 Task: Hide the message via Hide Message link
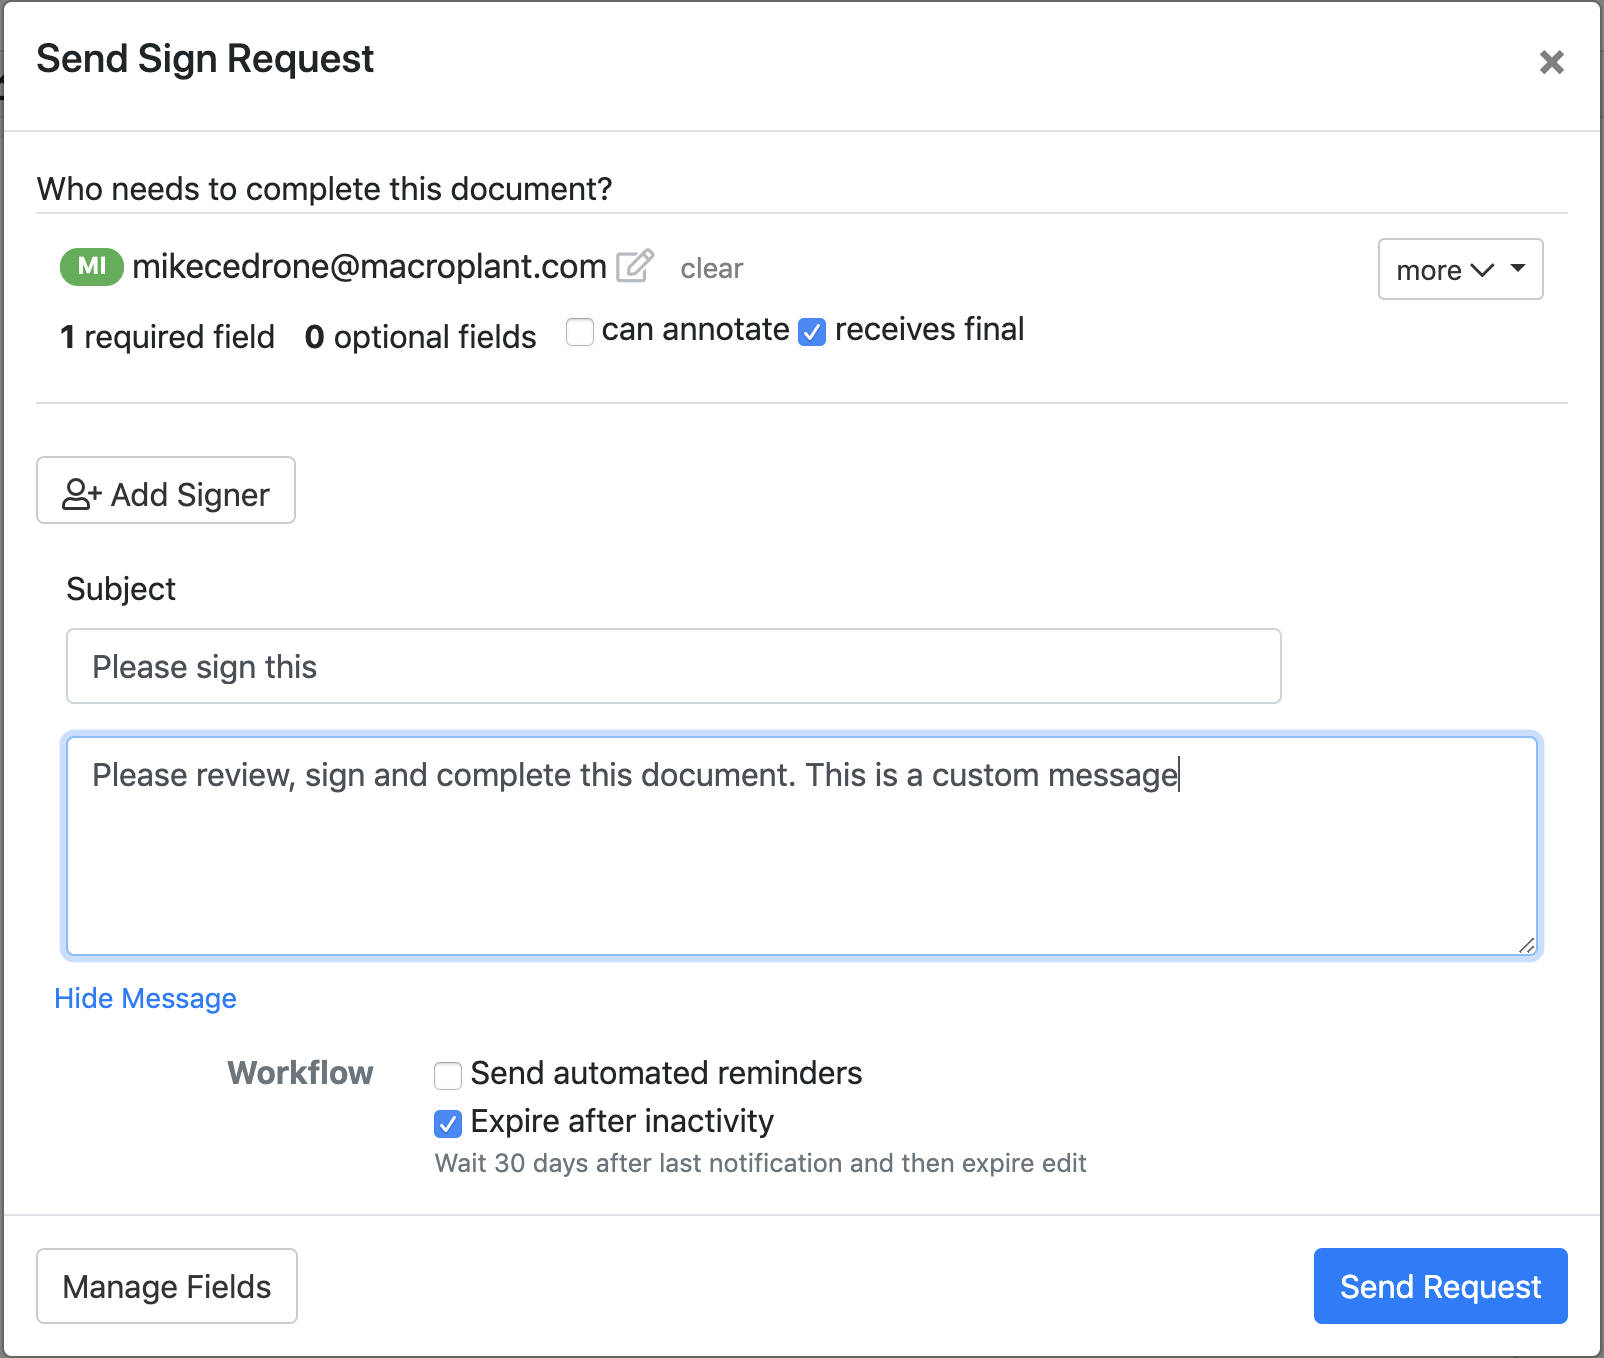click(145, 998)
